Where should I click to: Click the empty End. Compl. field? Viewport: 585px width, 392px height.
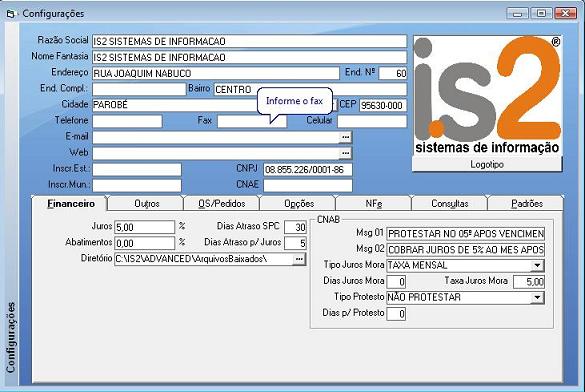point(139,89)
